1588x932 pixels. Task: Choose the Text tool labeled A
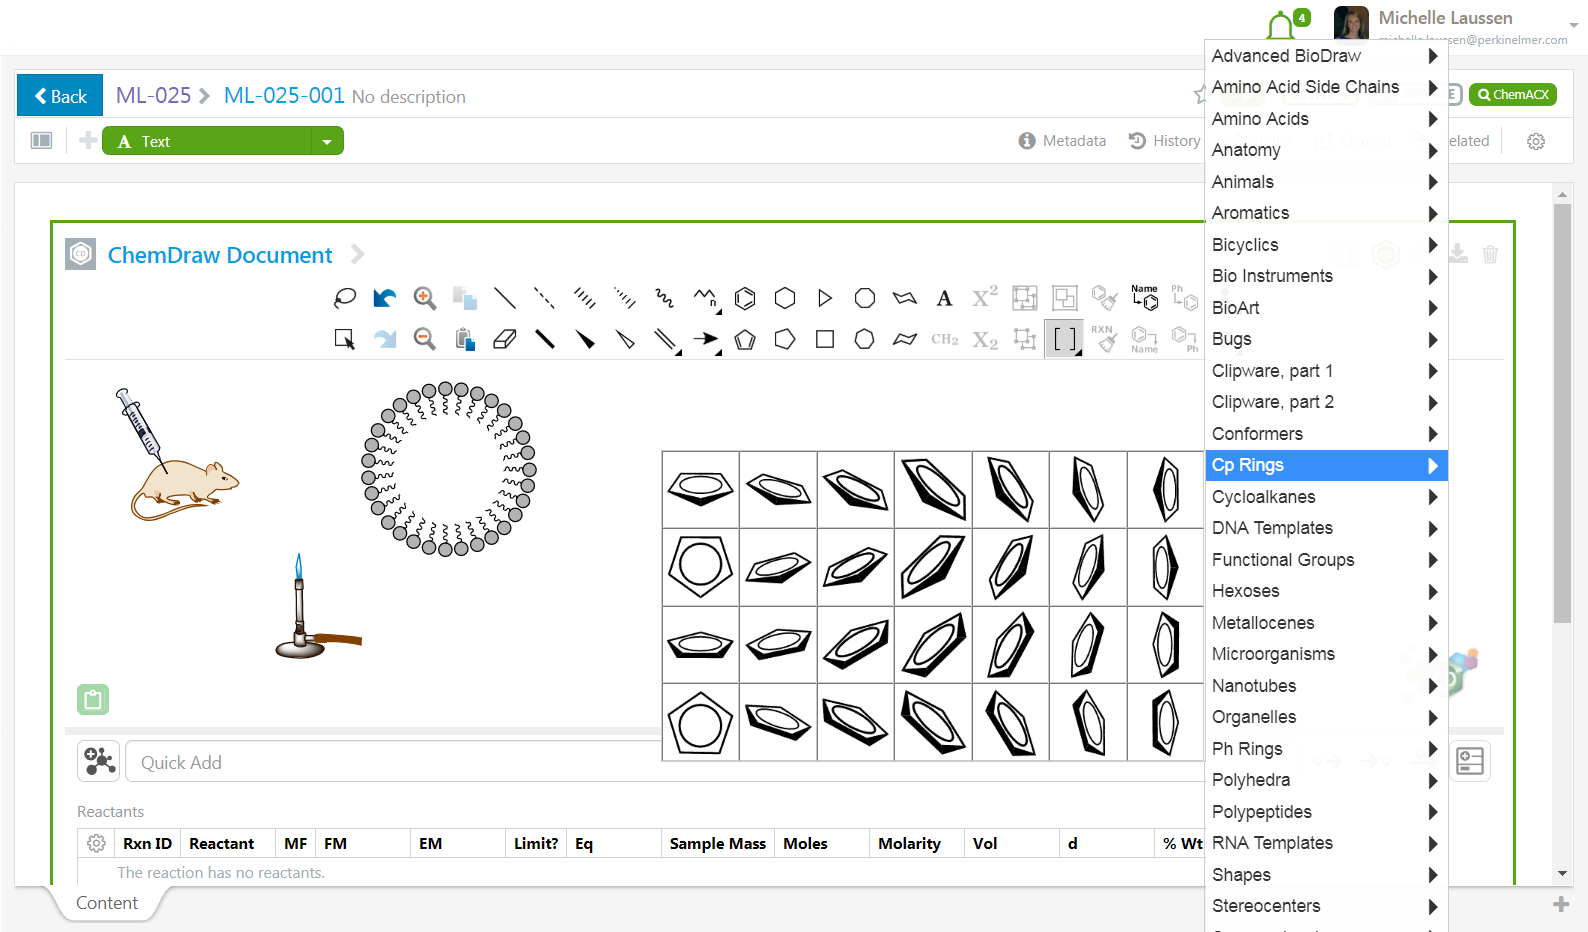click(944, 298)
